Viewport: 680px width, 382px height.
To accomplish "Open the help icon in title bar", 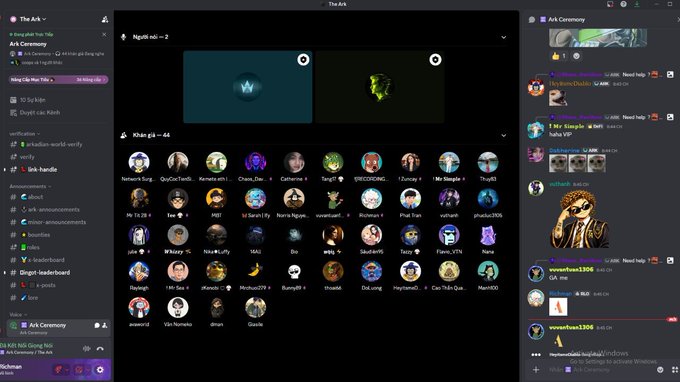I will (623, 4).
